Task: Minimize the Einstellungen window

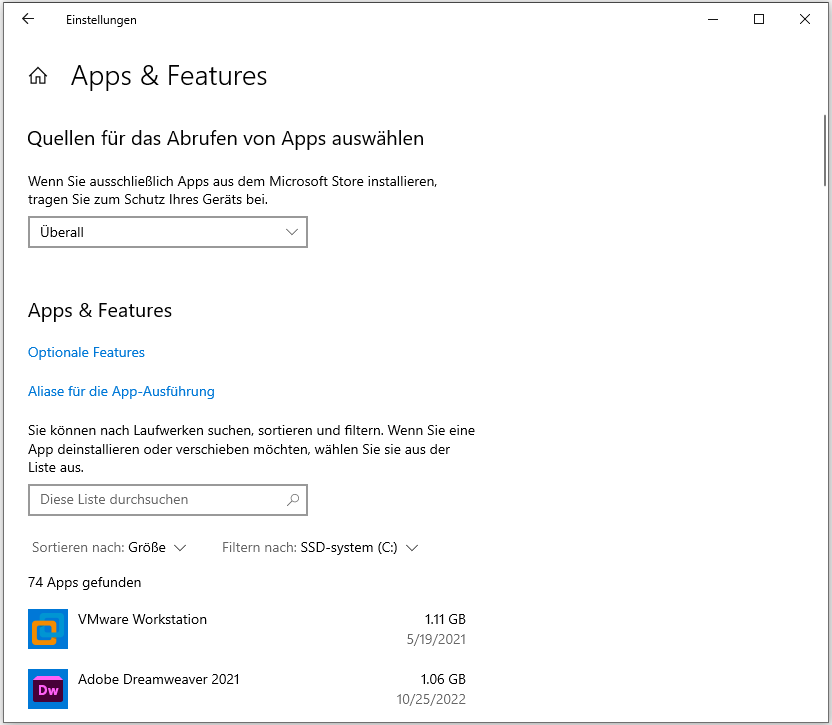Action: pos(712,19)
